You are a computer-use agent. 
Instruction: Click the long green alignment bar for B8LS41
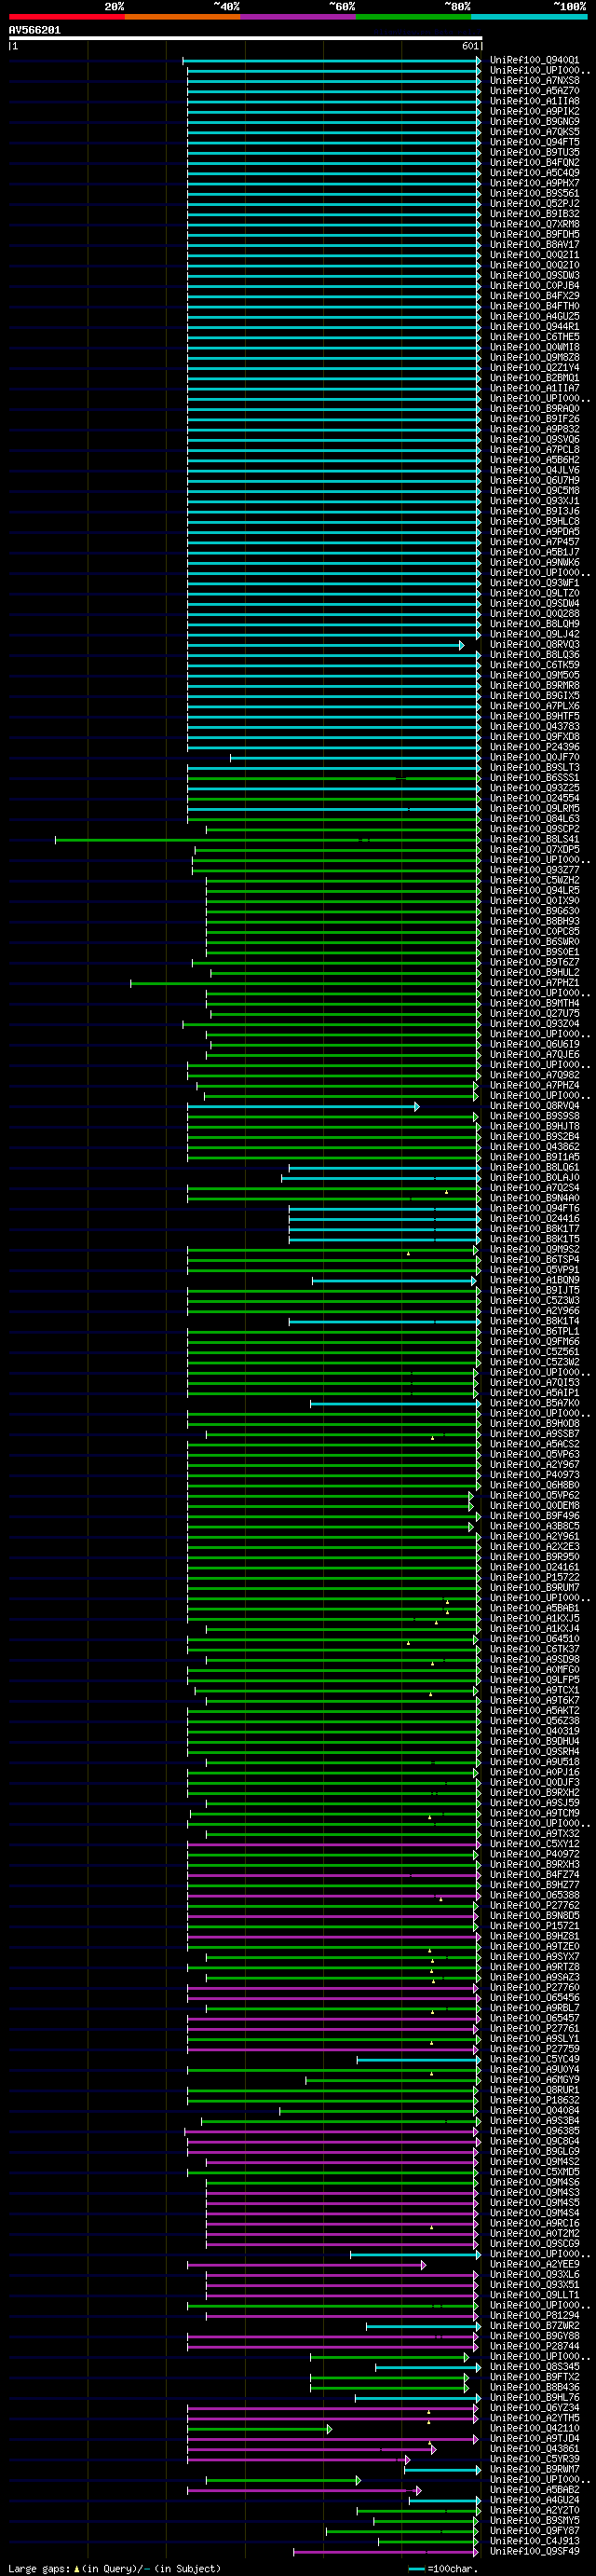pos(268,840)
